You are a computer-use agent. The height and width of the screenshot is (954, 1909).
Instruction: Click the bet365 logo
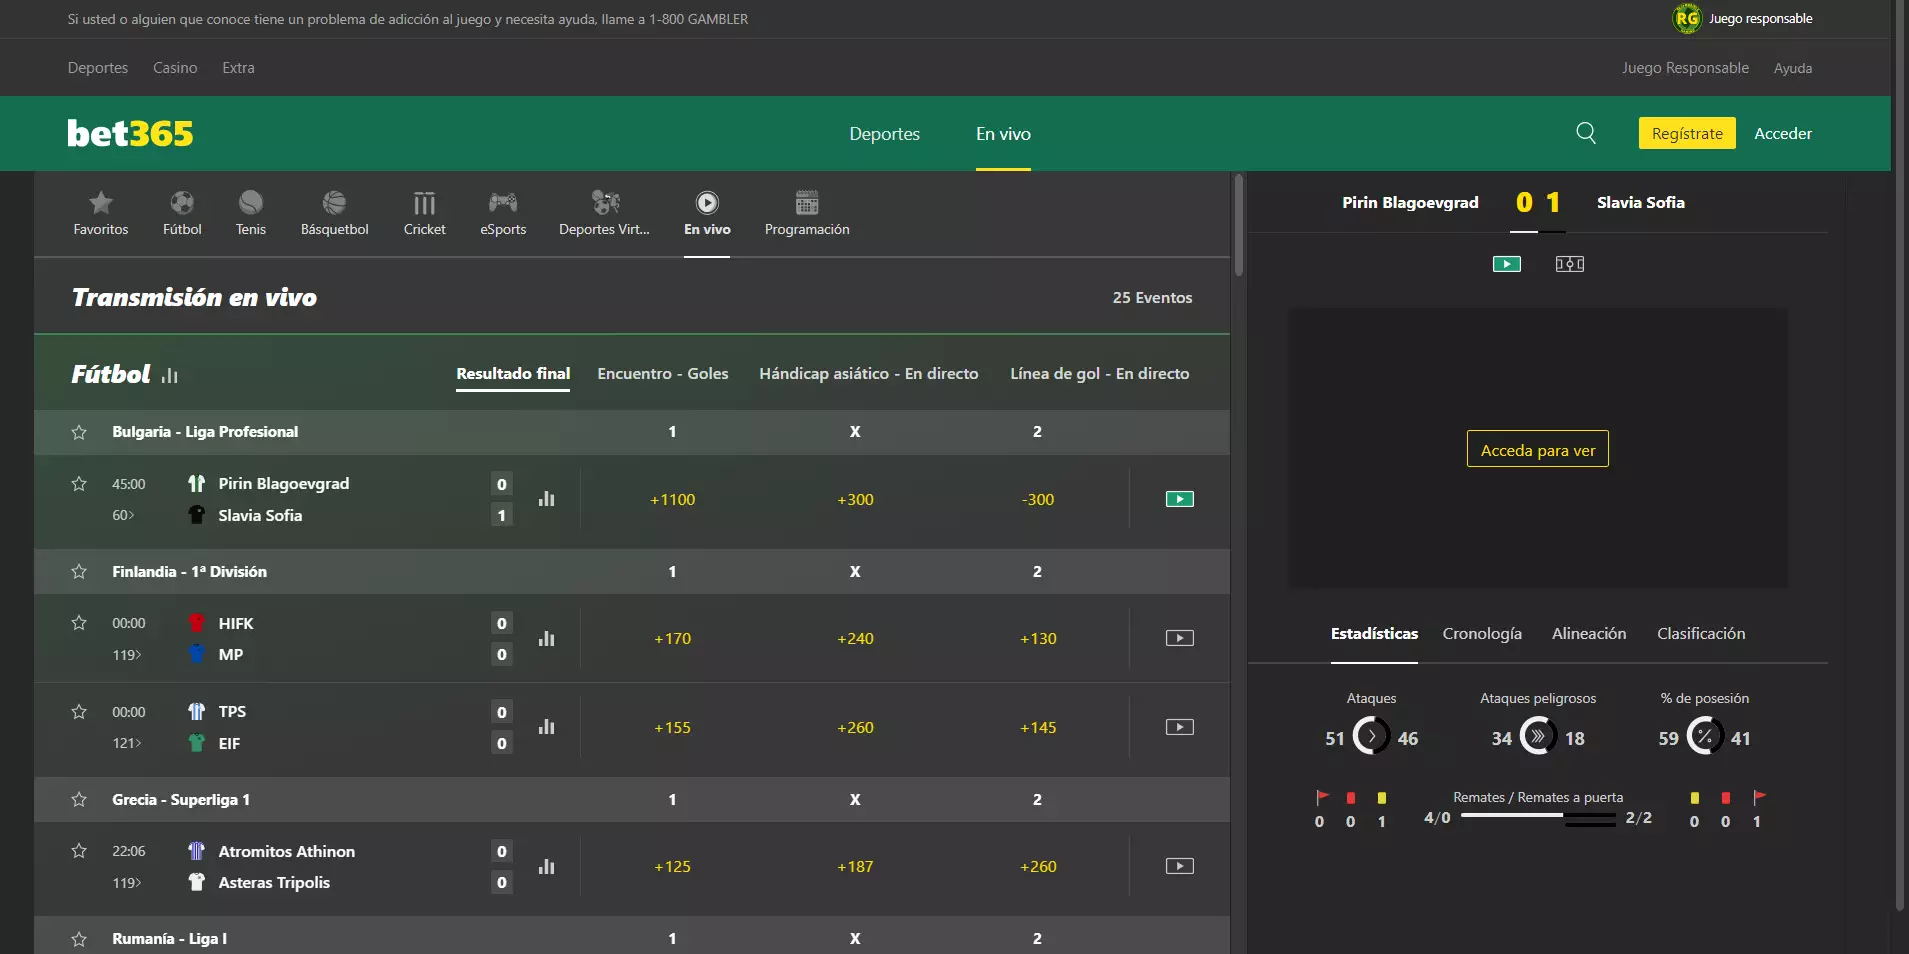coord(130,133)
